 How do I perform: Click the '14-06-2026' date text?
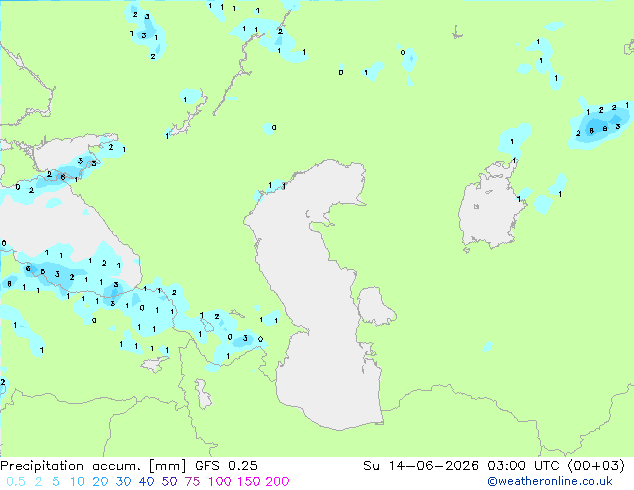coord(434,466)
